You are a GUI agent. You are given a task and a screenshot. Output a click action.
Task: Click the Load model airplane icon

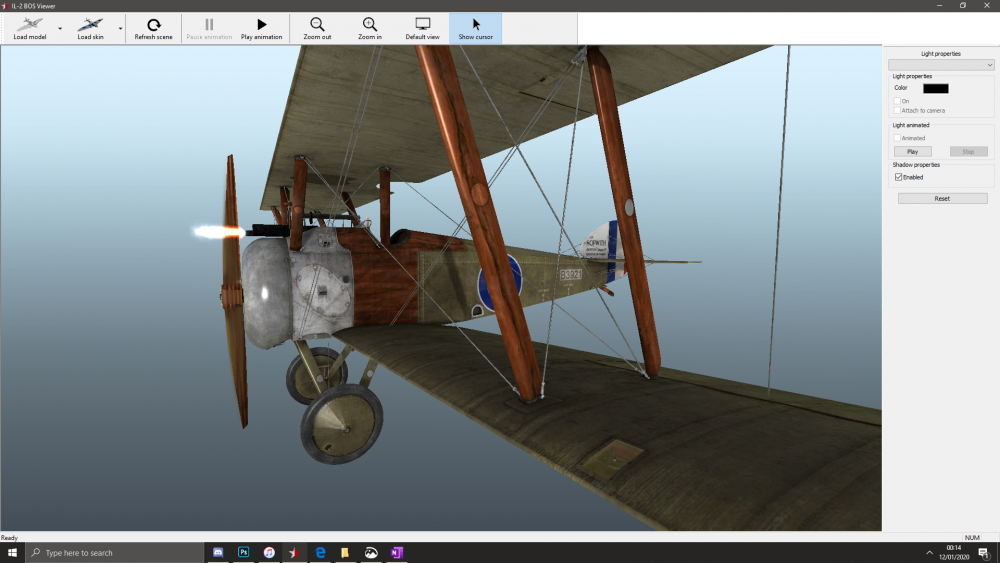pyautogui.click(x=30, y=25)
